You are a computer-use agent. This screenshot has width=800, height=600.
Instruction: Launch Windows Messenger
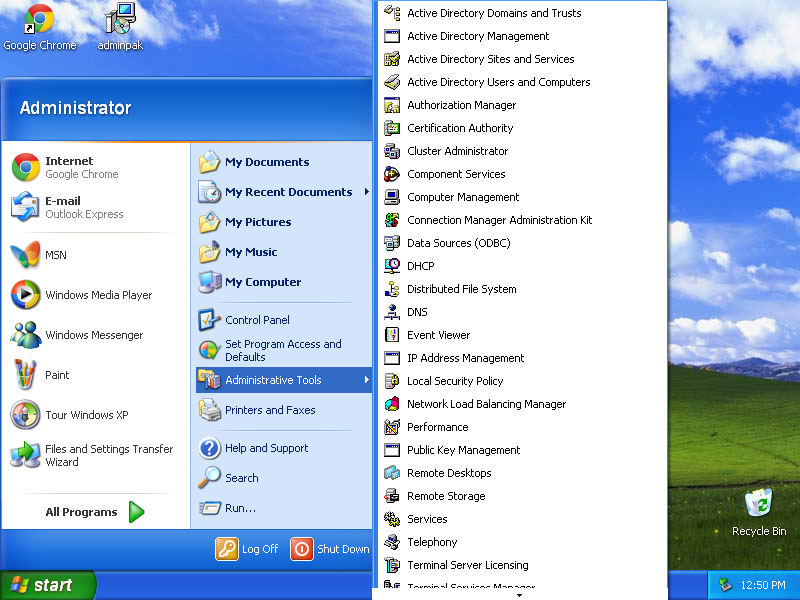pyautogui.click(x=95, y=335)
